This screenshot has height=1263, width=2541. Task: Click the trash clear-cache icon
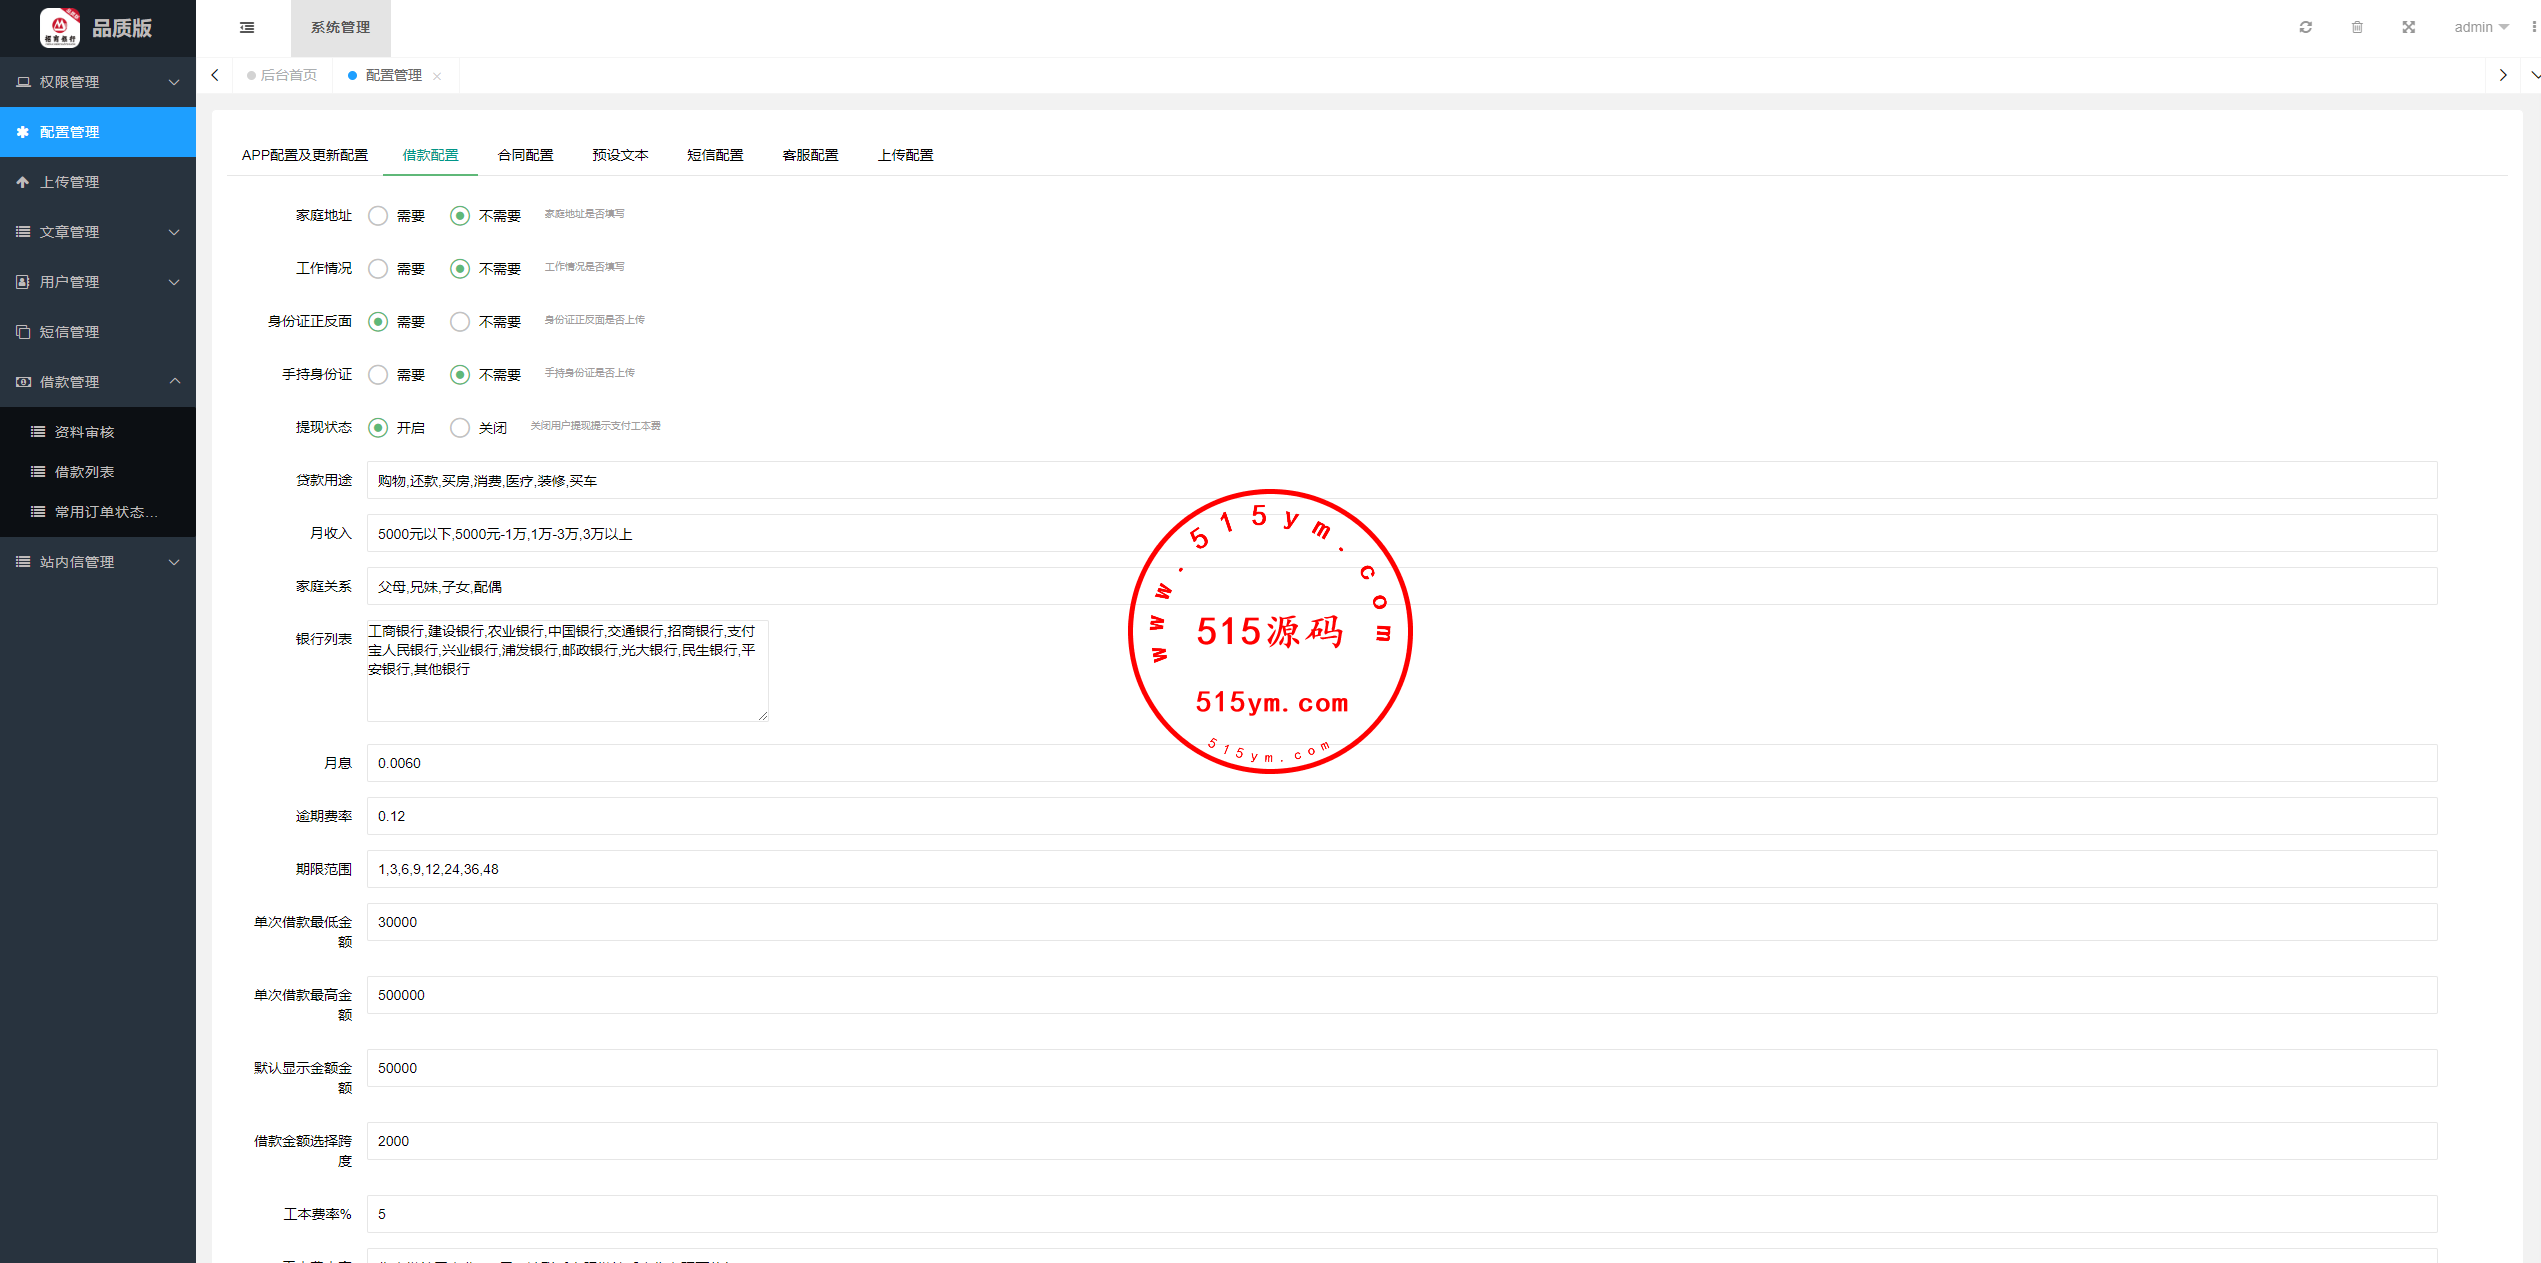pos(2357,28)
